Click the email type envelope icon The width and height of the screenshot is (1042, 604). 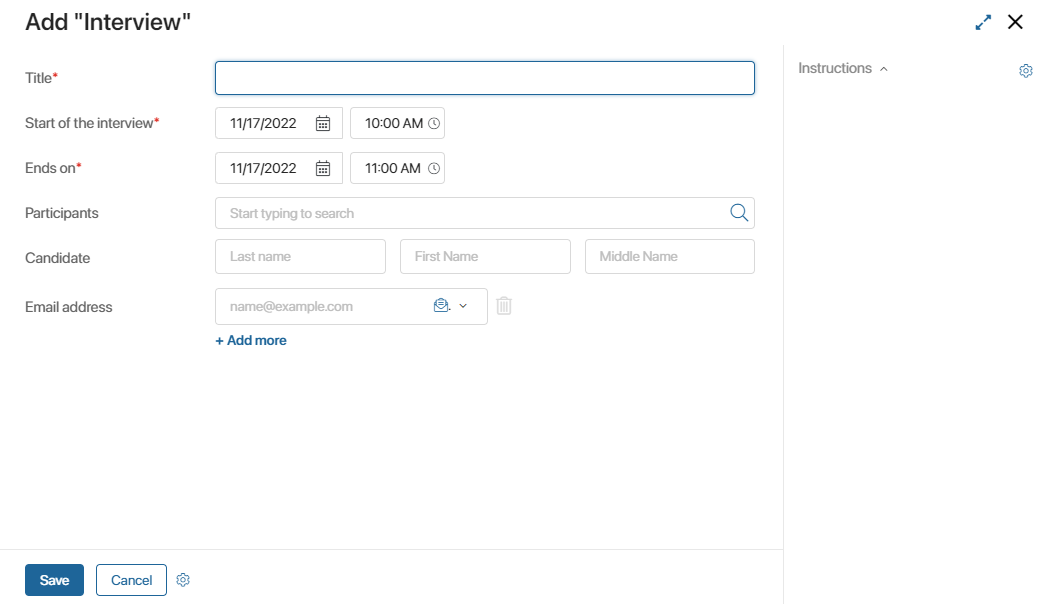tap(441, 306)
